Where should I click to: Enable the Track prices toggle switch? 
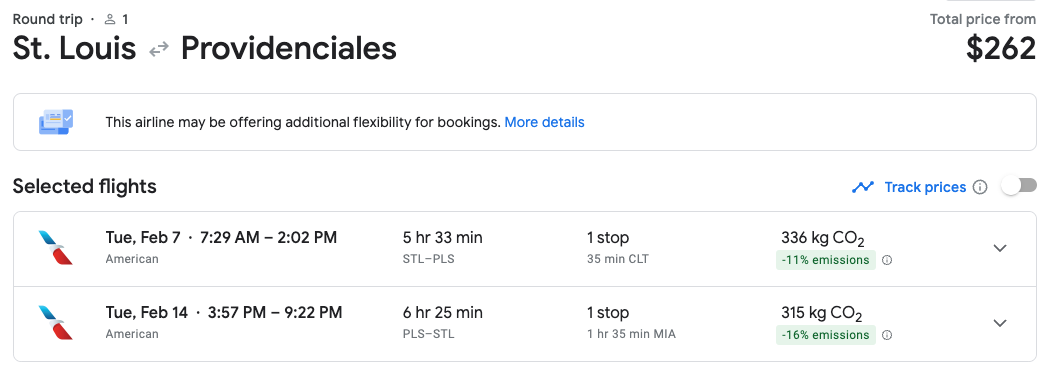[1019, 186]
